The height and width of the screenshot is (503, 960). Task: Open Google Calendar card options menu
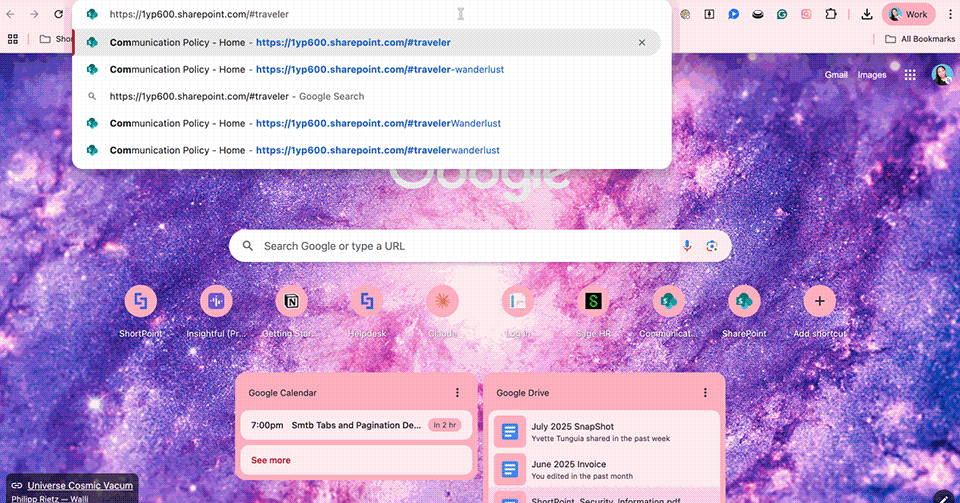(x=457, y=393)
